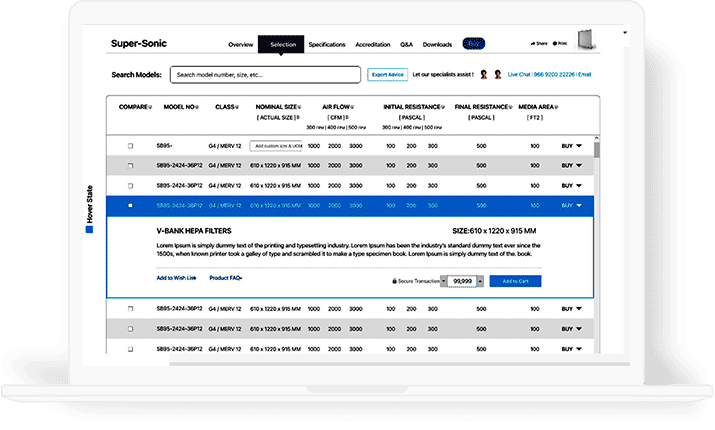The width and height of the screenshot is (715, 430).
Task: Switch to the Specifications tab
Action: click(327, 45)
